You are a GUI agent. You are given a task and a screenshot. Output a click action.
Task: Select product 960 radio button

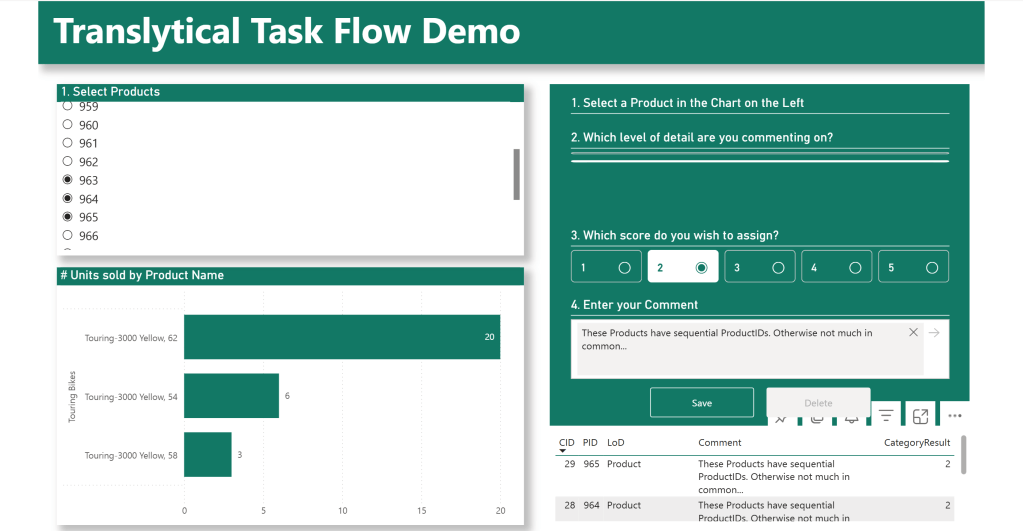pos(68,125)
